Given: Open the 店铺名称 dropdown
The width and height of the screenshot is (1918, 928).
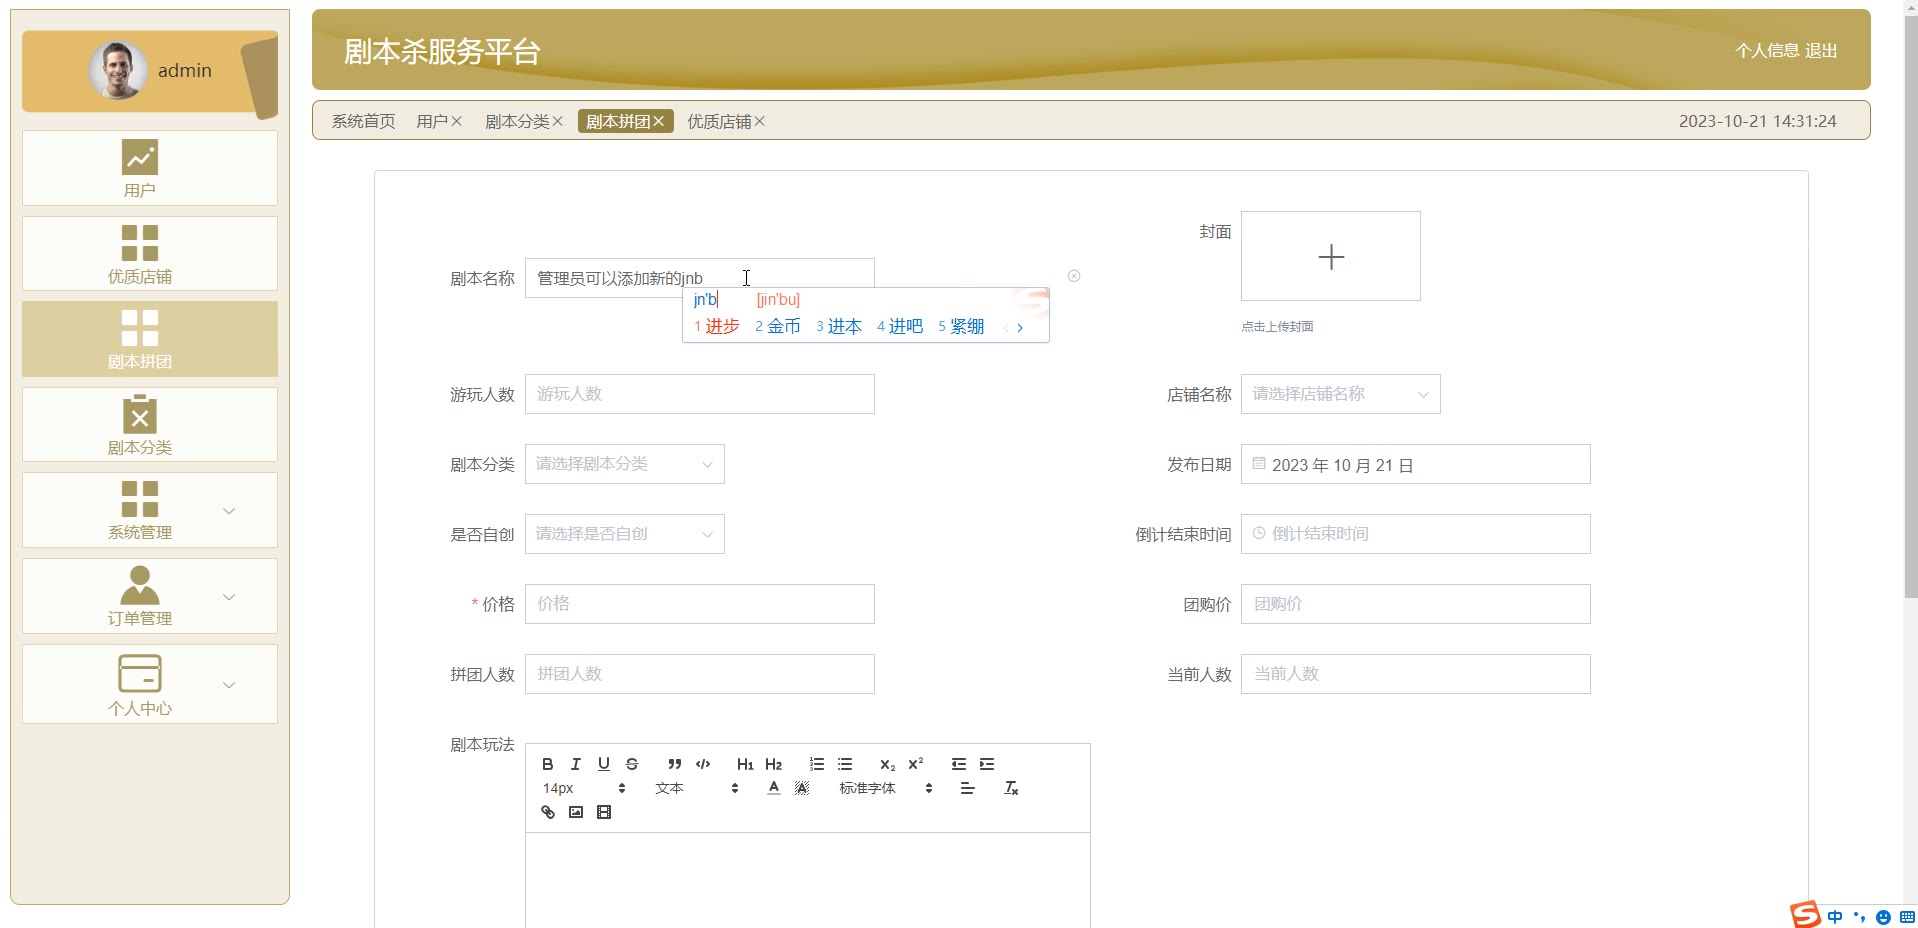Looking at the screenshot, I should coord(1340,394).
